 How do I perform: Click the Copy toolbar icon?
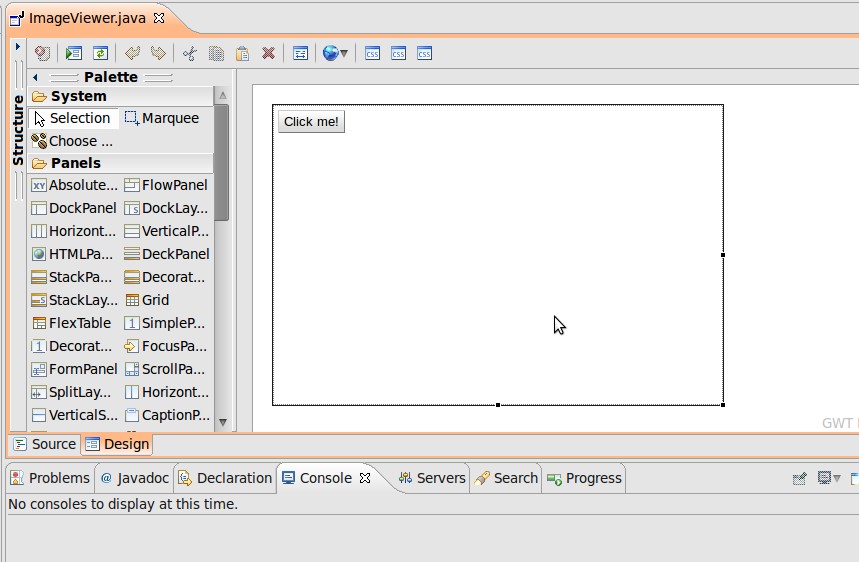[216, 54]
